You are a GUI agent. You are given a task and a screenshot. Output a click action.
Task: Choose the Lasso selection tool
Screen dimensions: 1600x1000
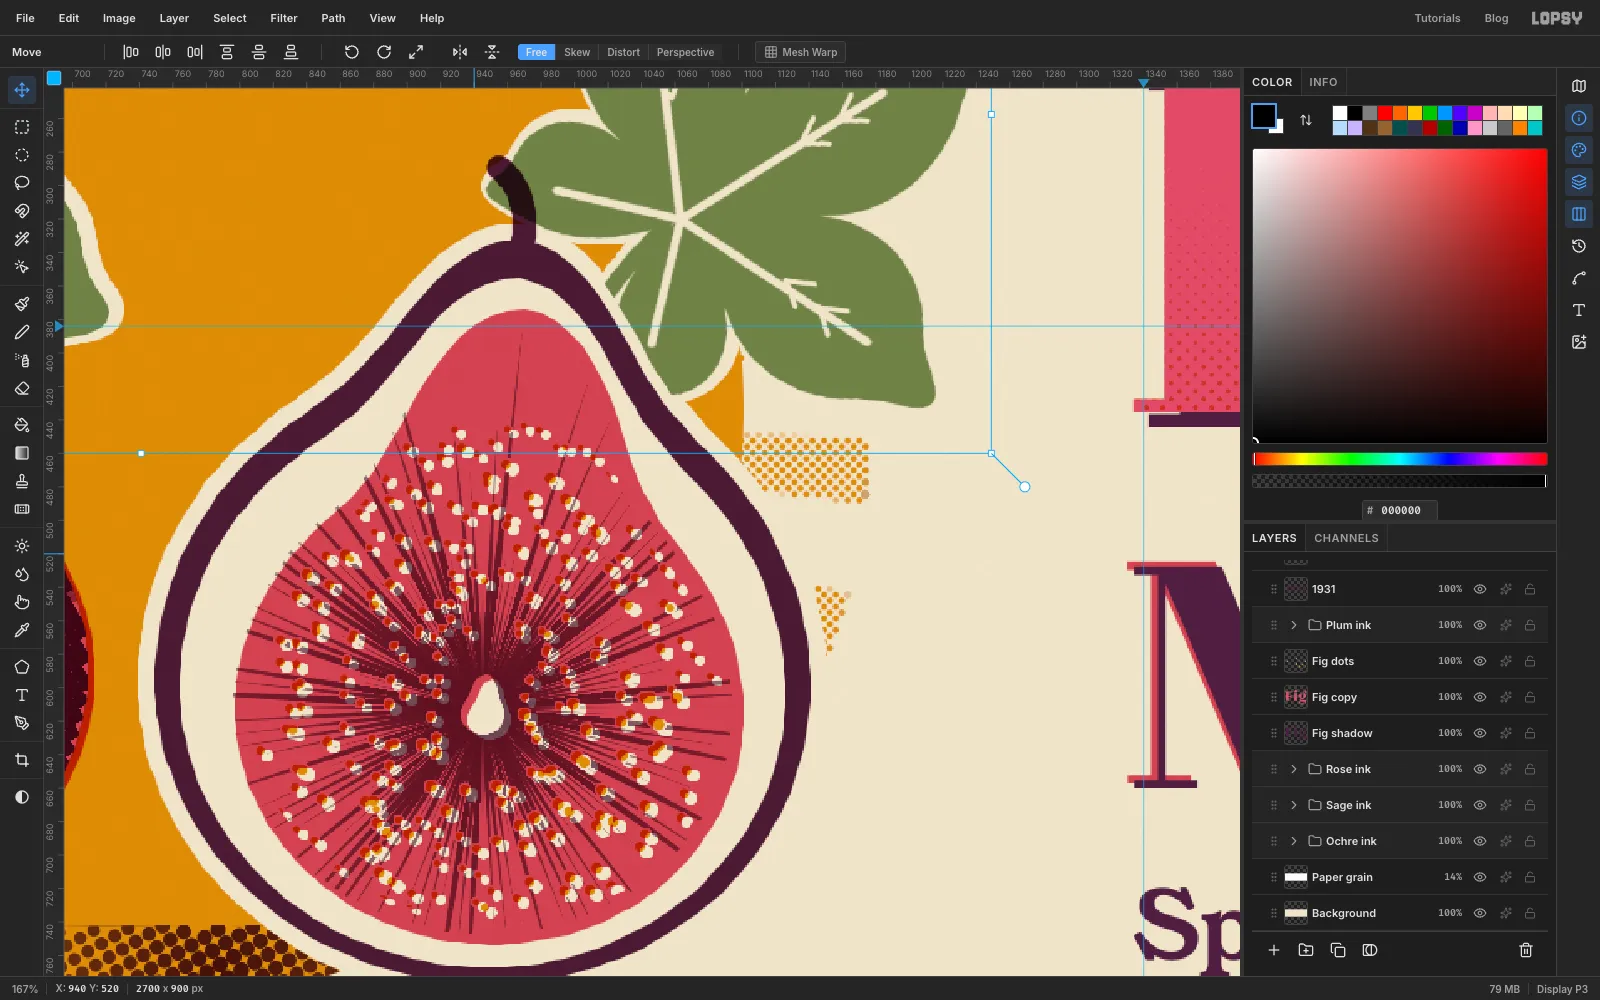(22, 183)
